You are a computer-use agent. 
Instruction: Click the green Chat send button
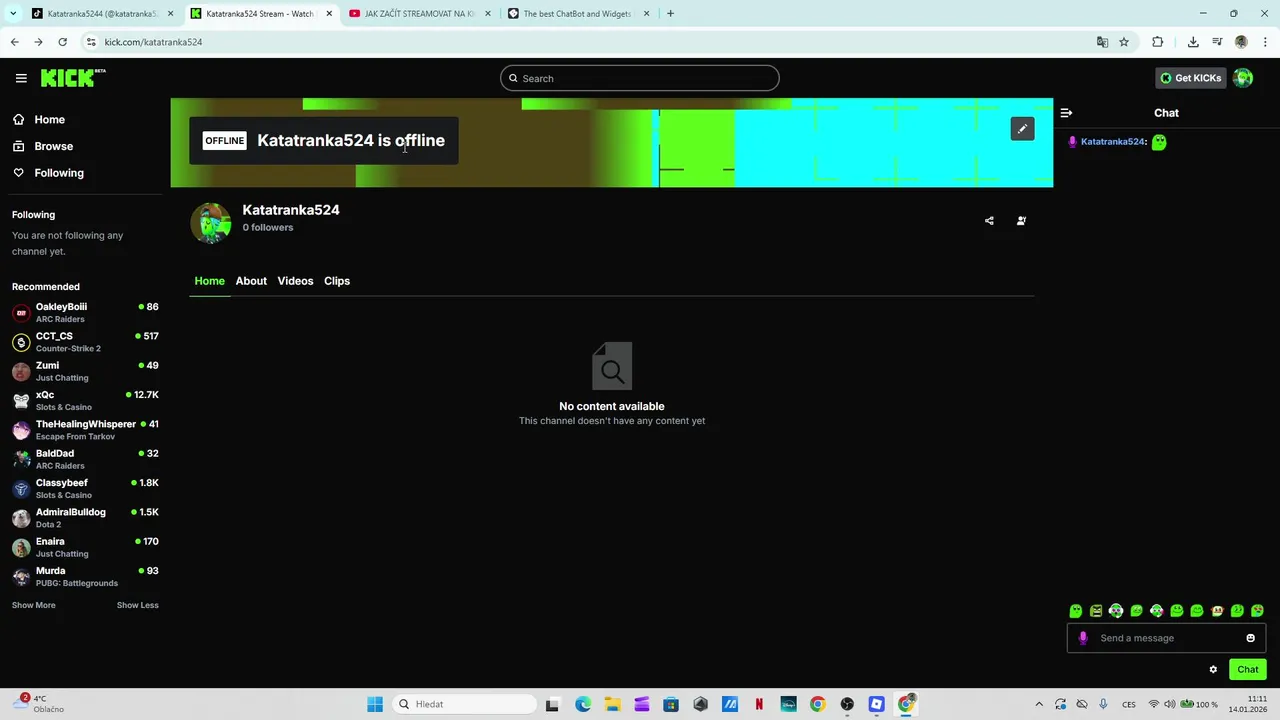(x=1248, y=669)
